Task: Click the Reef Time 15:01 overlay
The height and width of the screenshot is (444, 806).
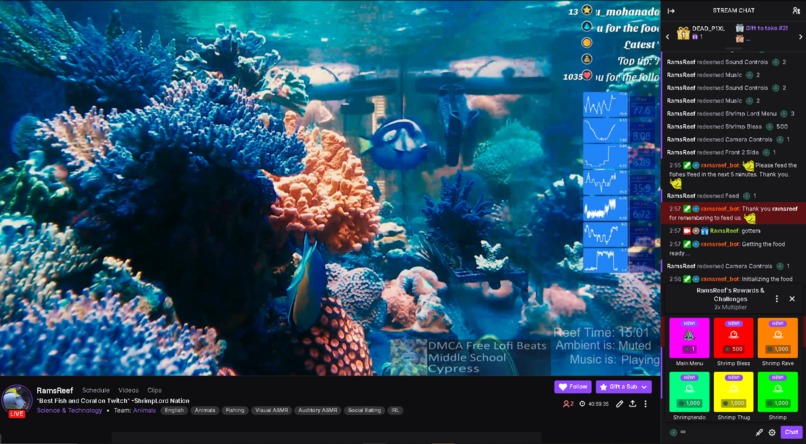Action: [x=601, y=332]
